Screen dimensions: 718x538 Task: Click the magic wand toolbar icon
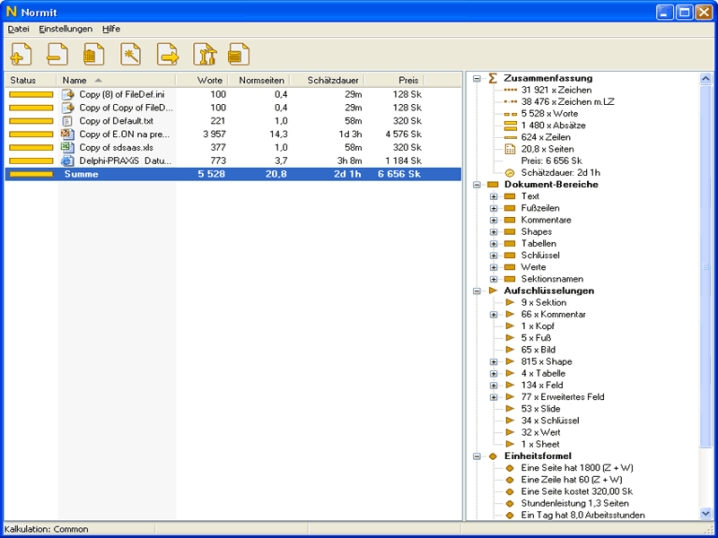point(130,53)
